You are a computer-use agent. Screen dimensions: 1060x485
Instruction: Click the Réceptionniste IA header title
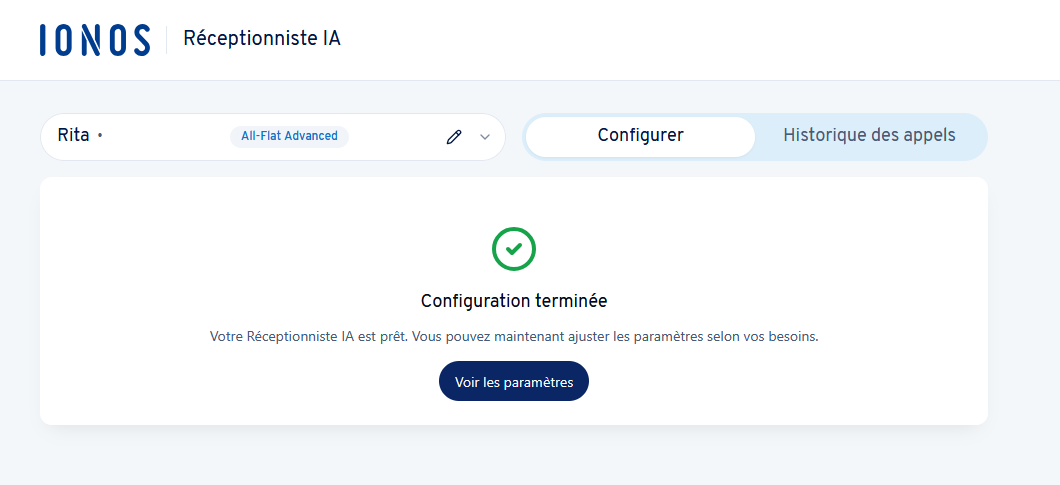[262, 39]
